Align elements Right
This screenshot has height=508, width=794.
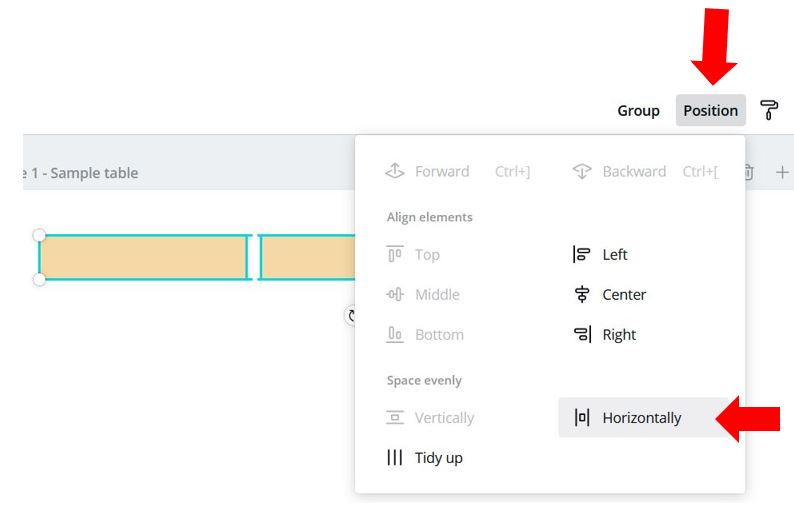[x=604, y=334]
